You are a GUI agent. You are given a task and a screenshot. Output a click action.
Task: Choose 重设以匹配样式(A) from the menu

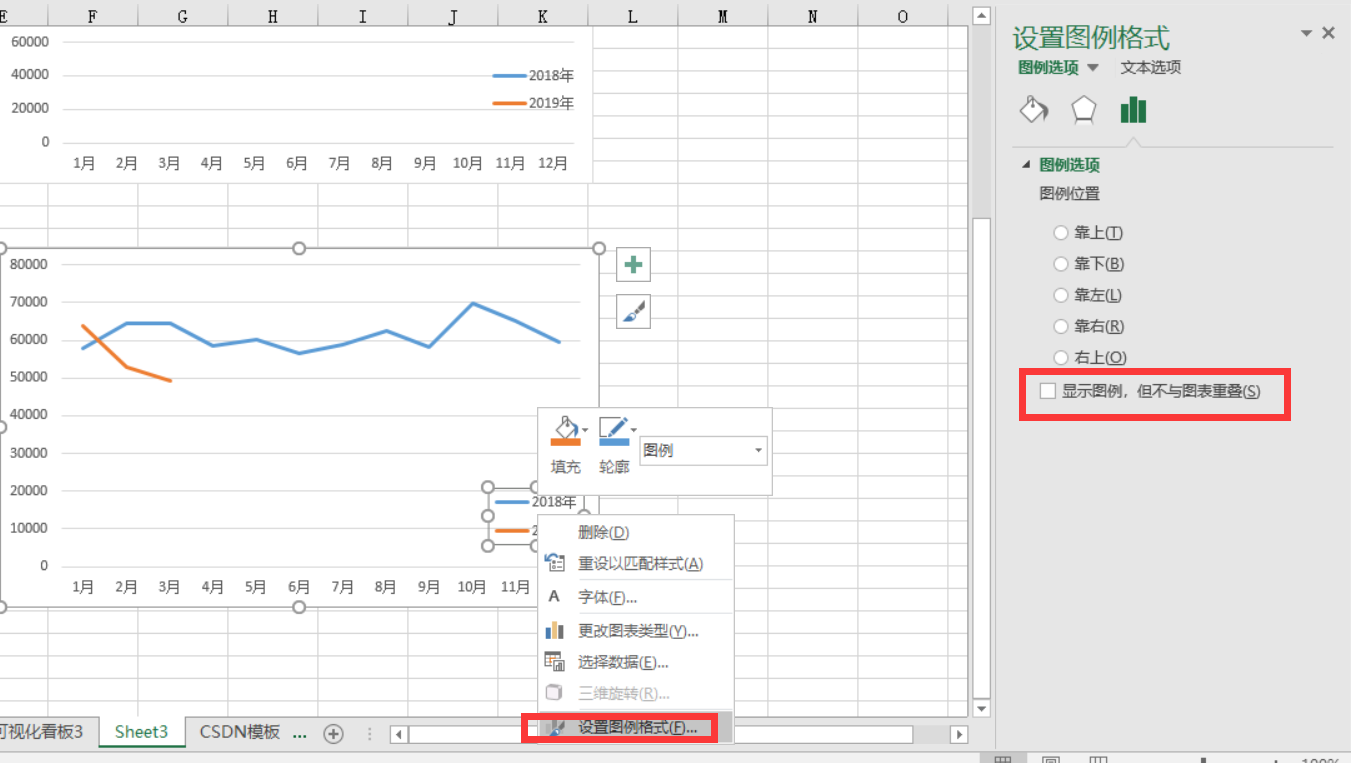point(636,564)
